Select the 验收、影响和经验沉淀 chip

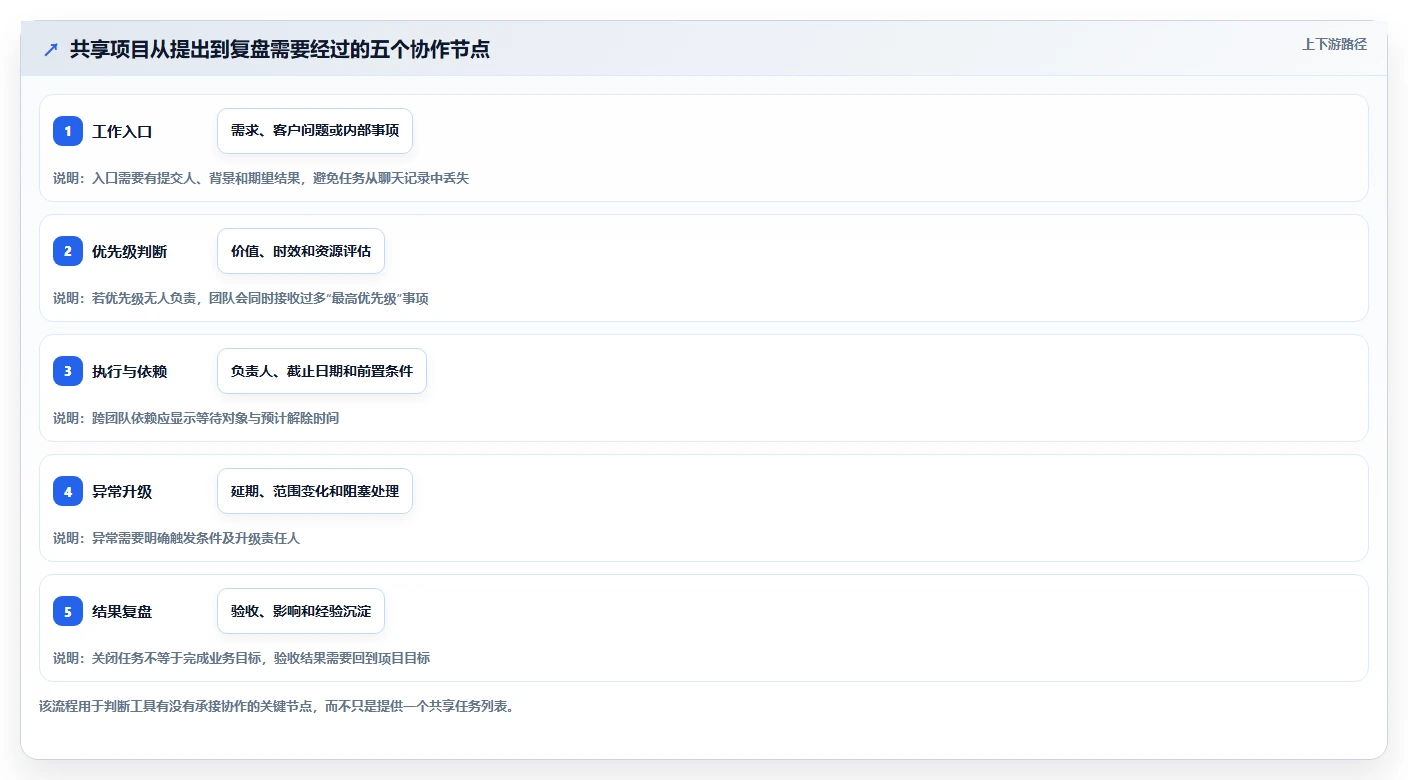pos(301,611)
